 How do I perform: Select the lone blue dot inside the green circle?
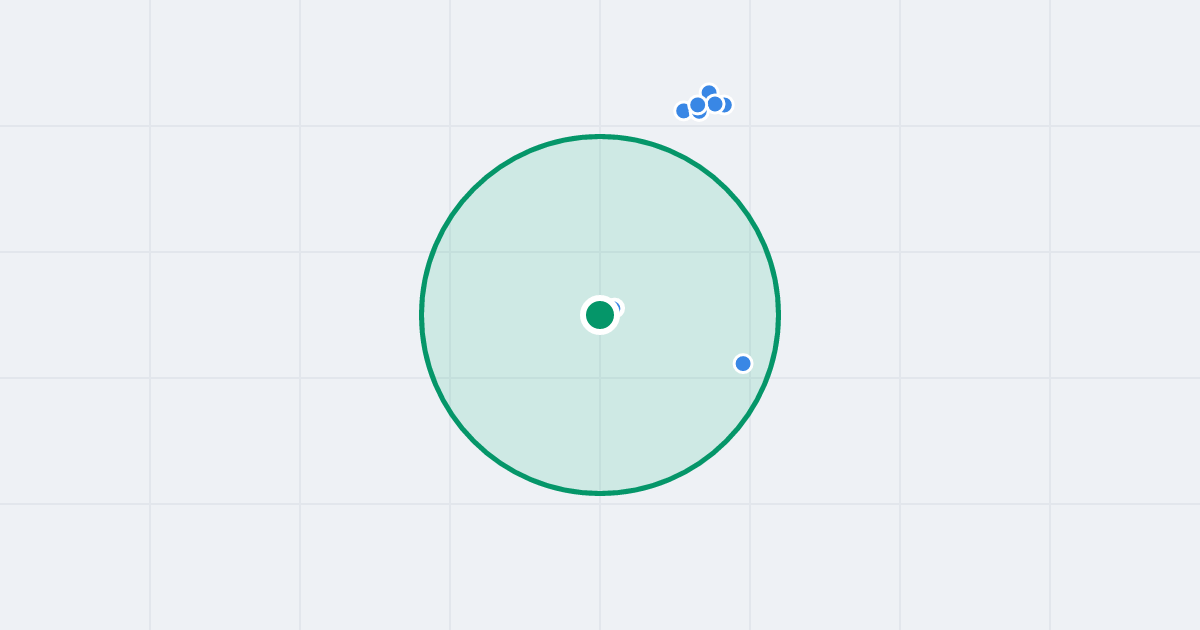click(743, 363)
